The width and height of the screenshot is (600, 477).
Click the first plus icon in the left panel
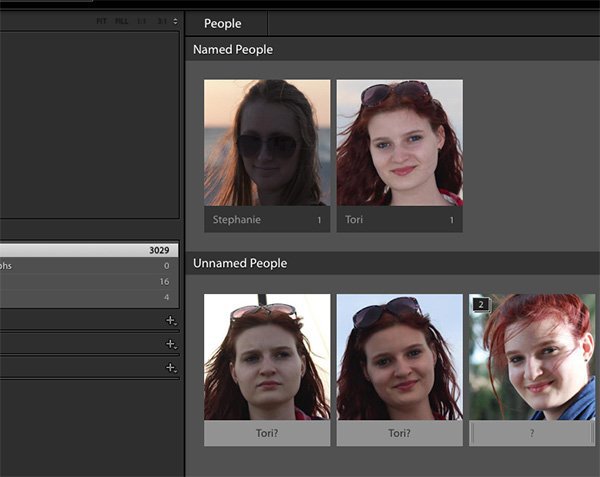pyautogui.click(x=171, y=320)
